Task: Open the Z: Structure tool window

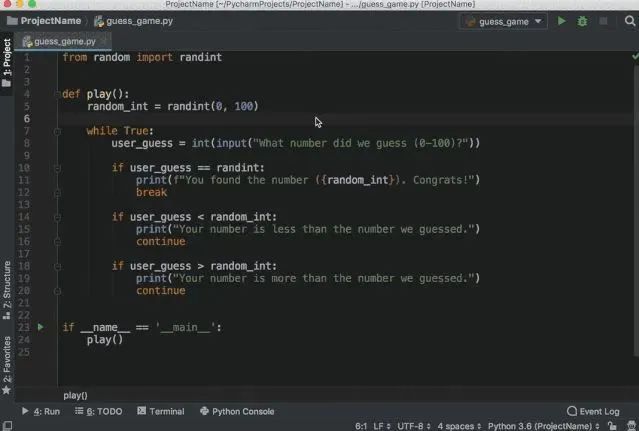Action: coord(7,290)
